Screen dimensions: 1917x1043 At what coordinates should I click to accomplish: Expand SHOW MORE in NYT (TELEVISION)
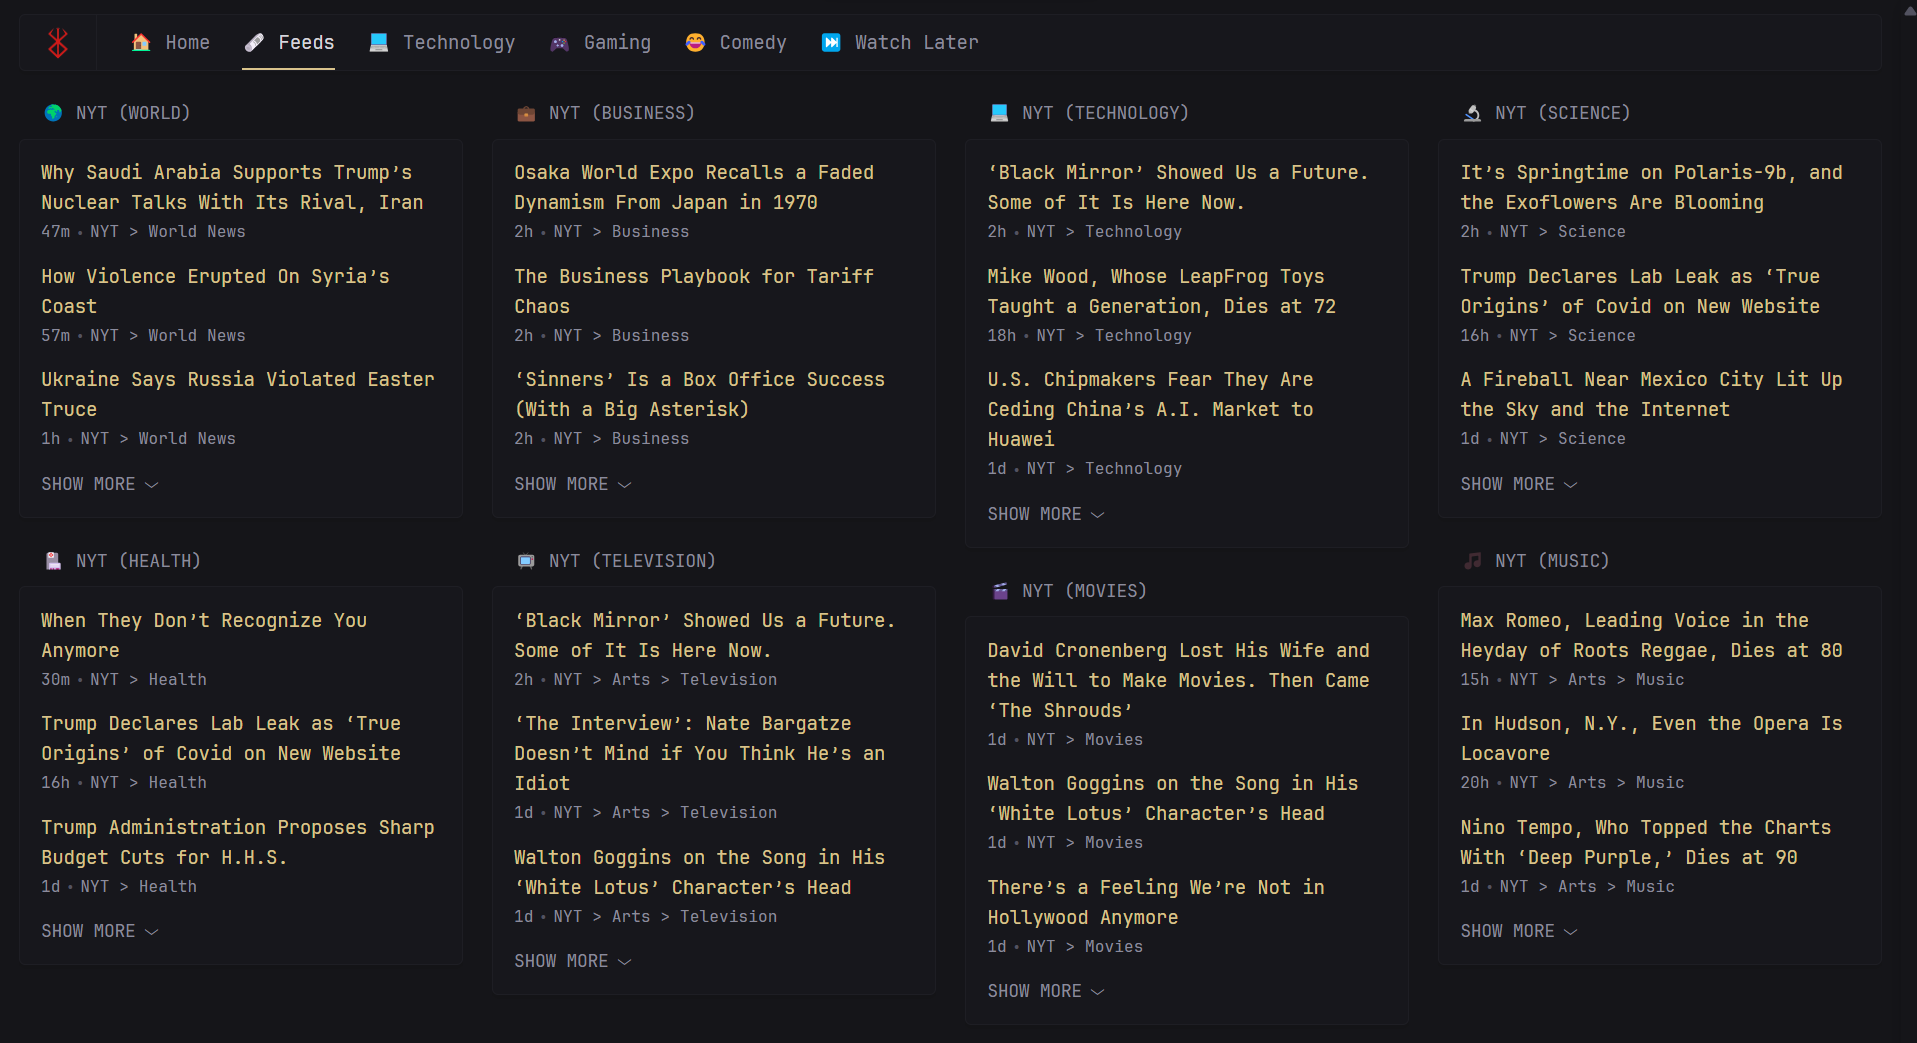573,961
